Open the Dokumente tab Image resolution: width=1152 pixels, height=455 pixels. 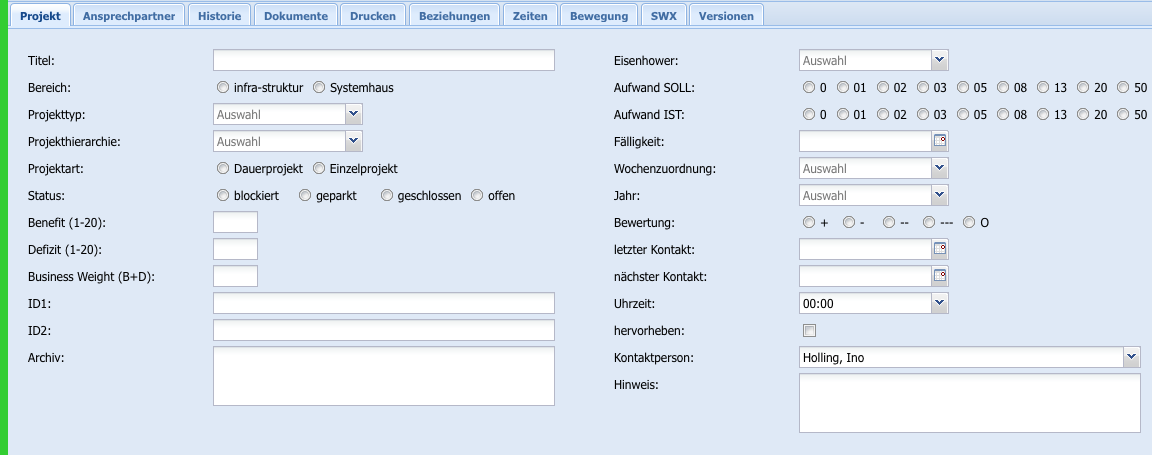tap(295, 16)
